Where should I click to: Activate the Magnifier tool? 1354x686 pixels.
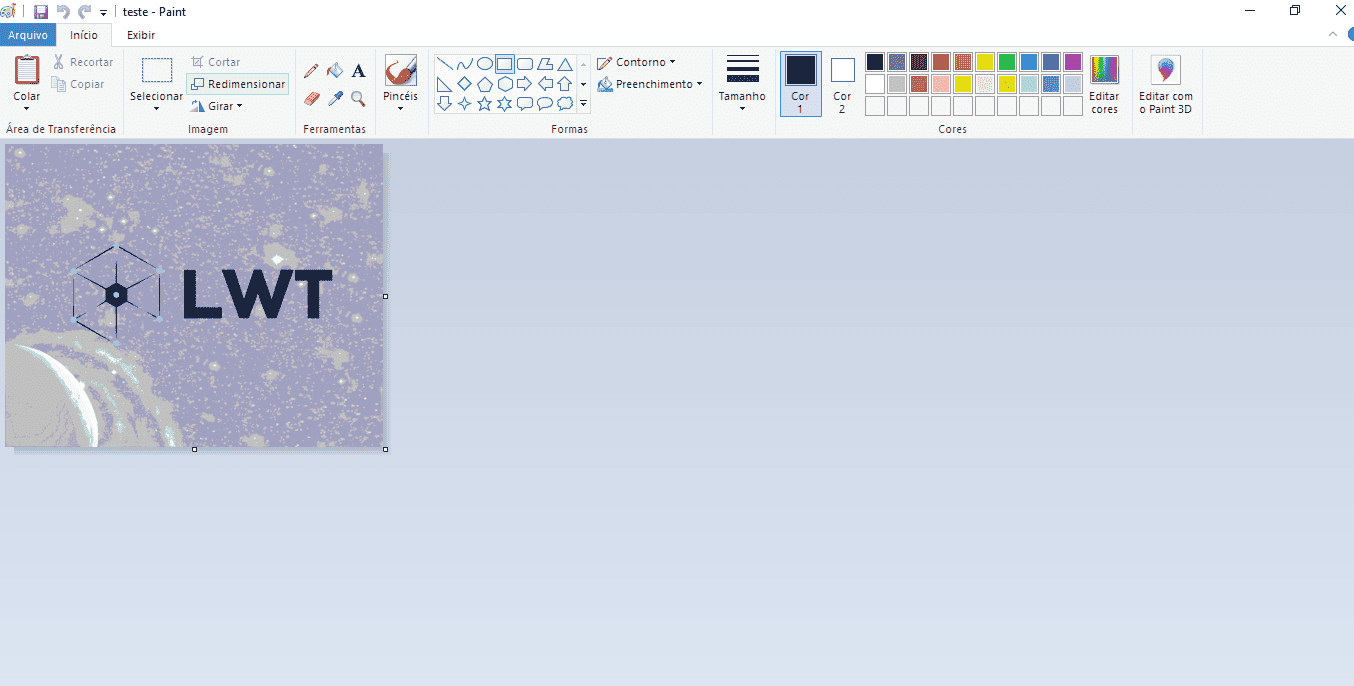(358, 99)
